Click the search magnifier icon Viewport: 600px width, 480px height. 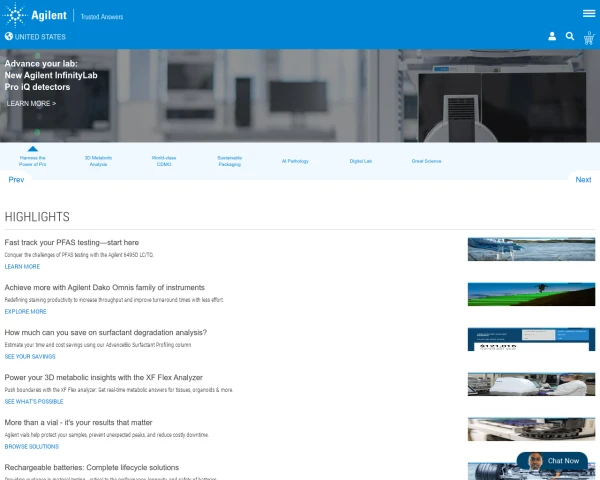[570, 36]
